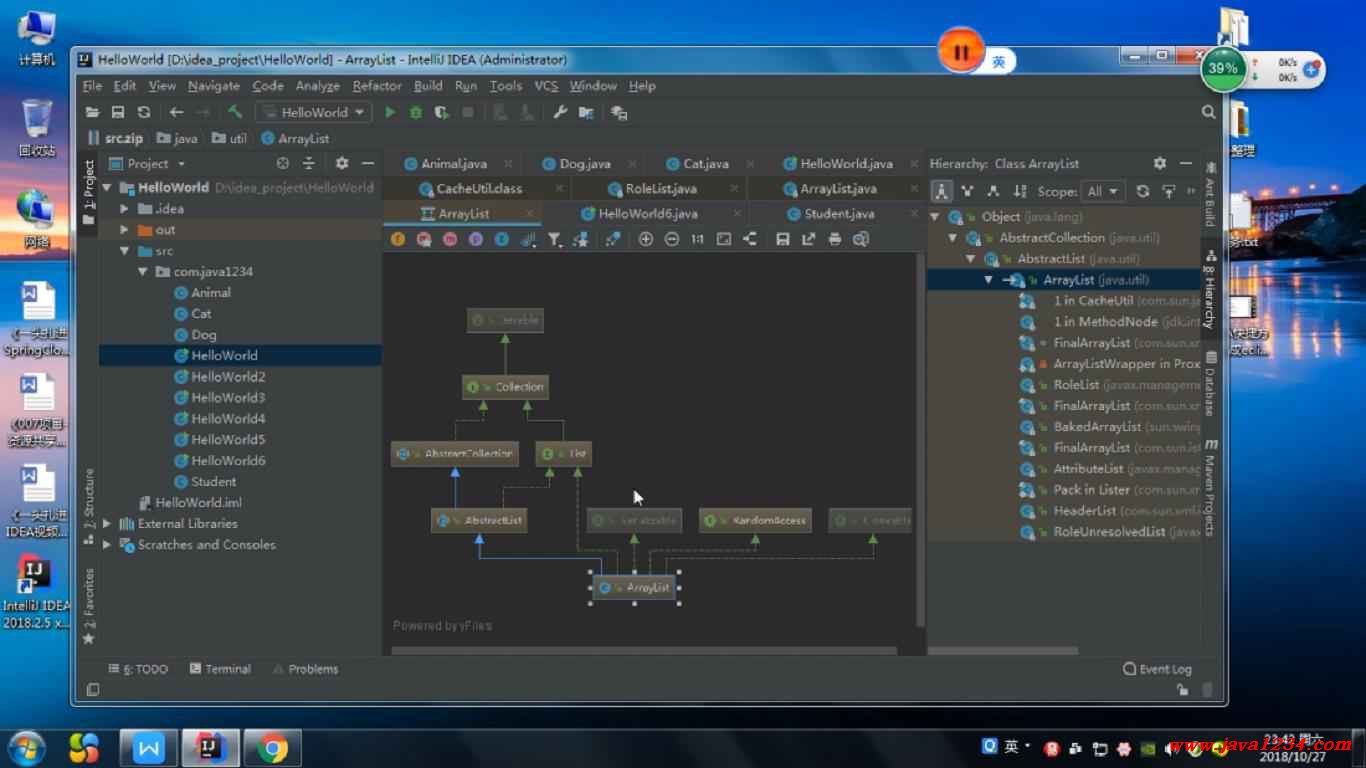Expand the out folder

tap(125, 230)
